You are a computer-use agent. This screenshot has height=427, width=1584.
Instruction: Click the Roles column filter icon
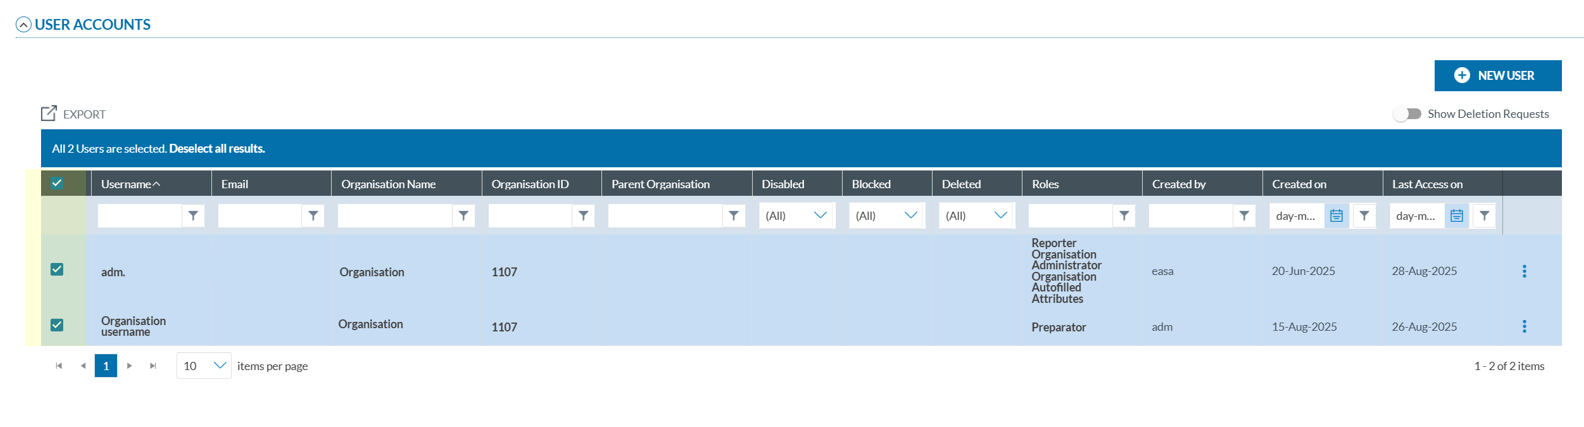(x=1124, y=216)
